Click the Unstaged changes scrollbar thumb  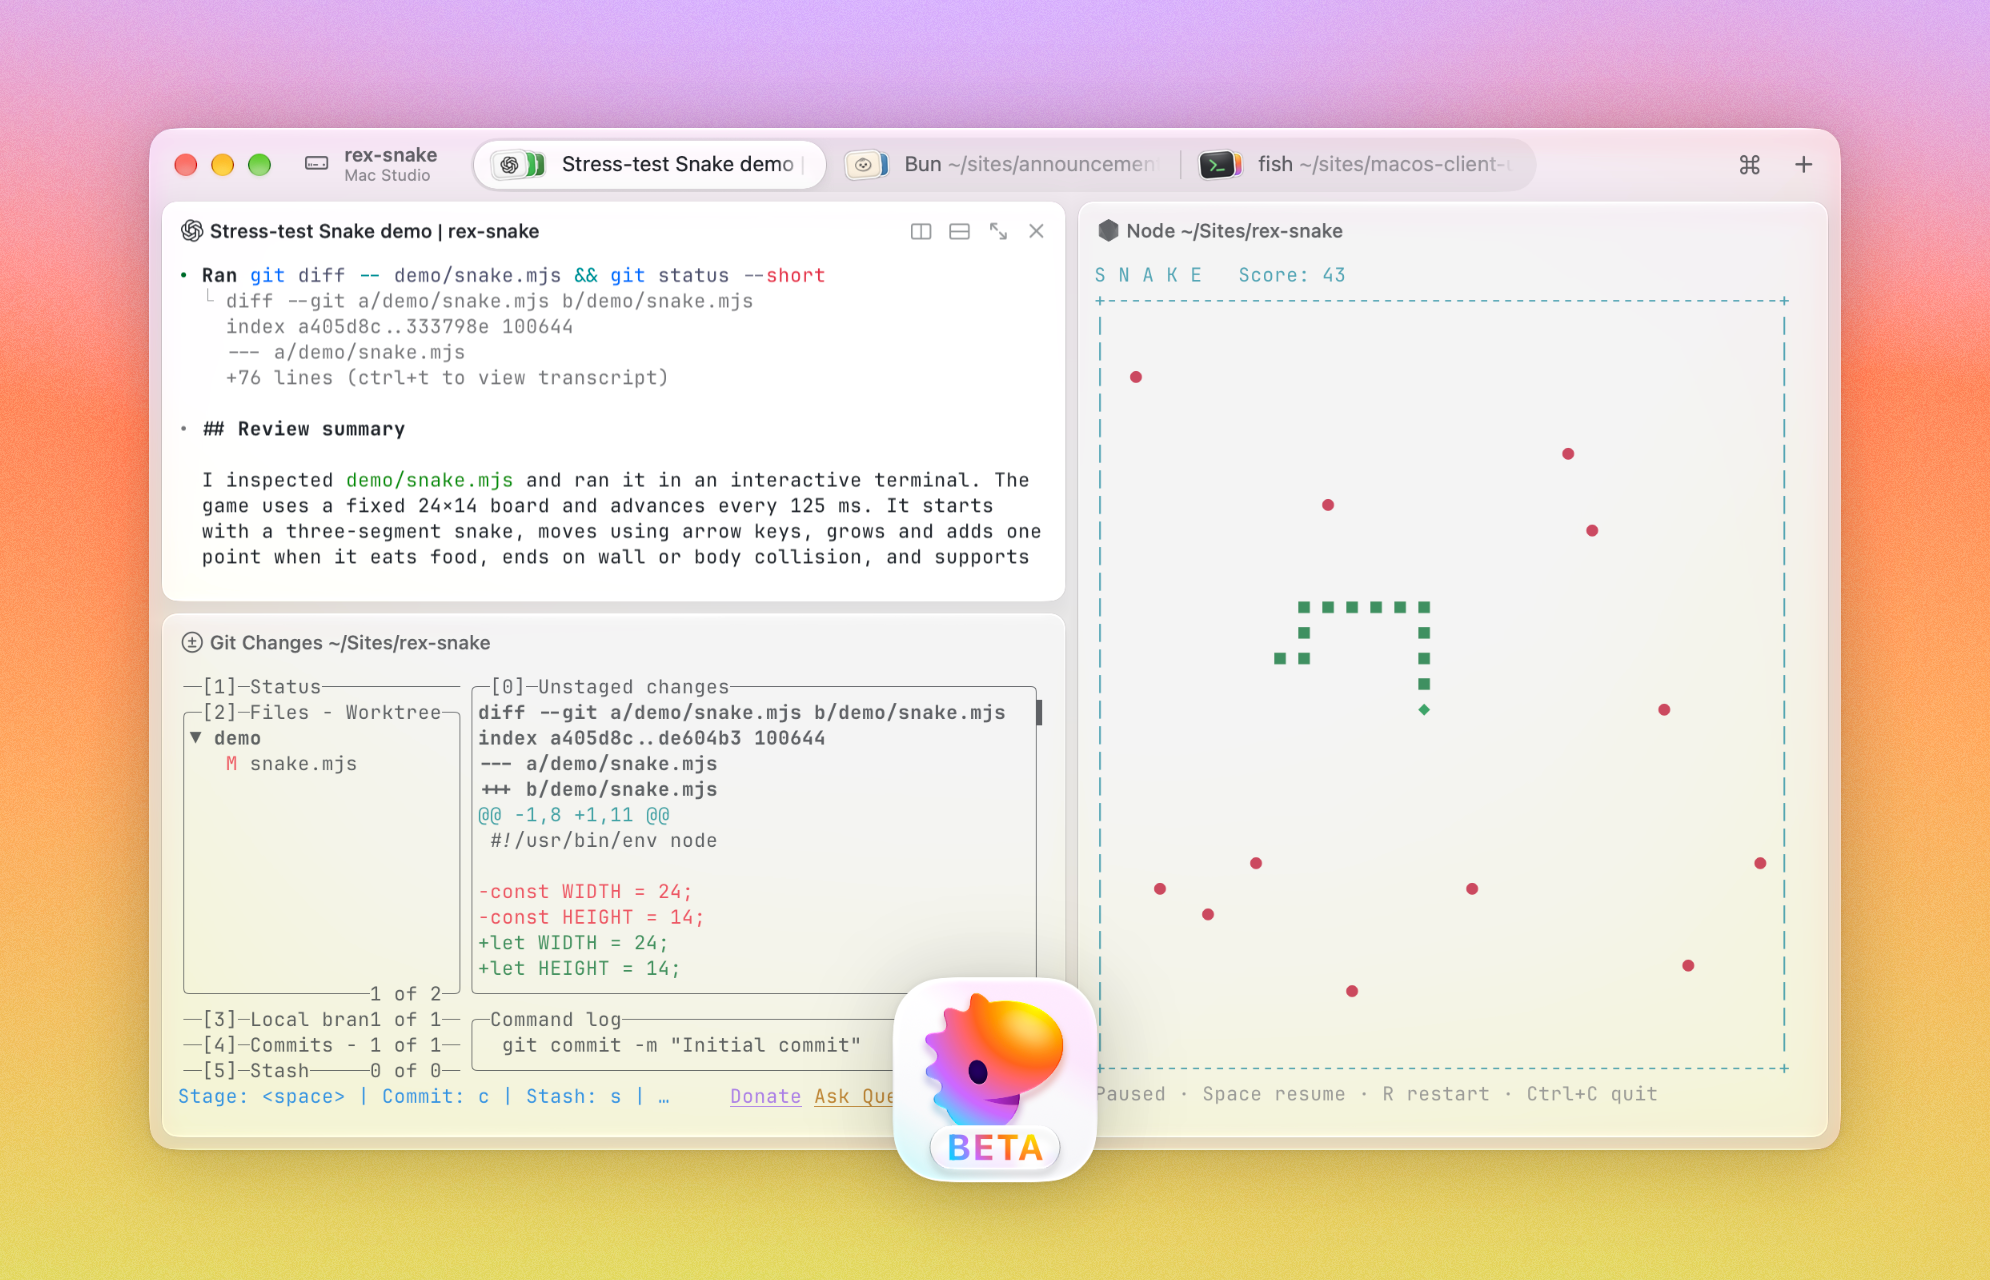1039,712
